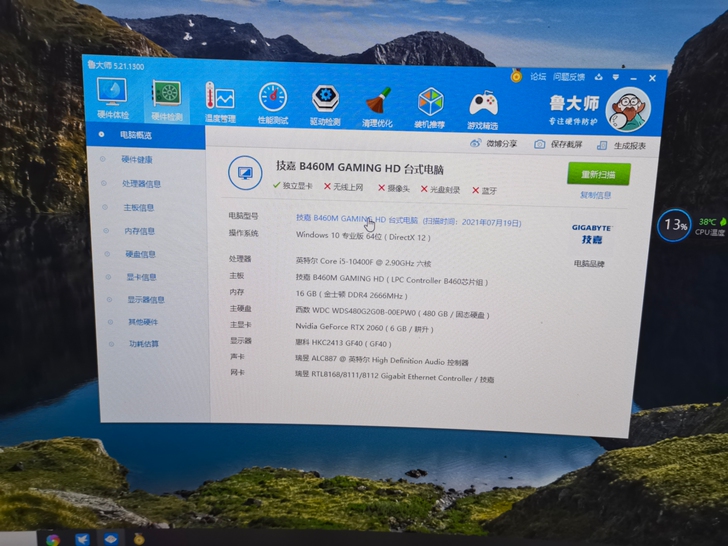
Task: Select 显示器信息 in the sidebar
Action: [146, 300]
